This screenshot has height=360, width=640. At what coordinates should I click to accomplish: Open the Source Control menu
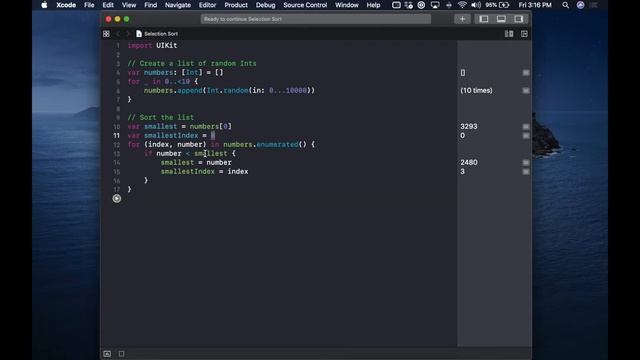pos(305,5)
